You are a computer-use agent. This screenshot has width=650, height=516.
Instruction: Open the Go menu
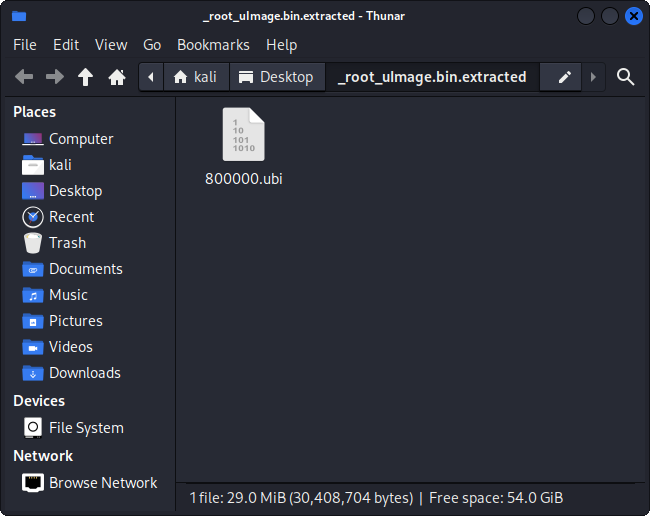(x=152, y=45)
